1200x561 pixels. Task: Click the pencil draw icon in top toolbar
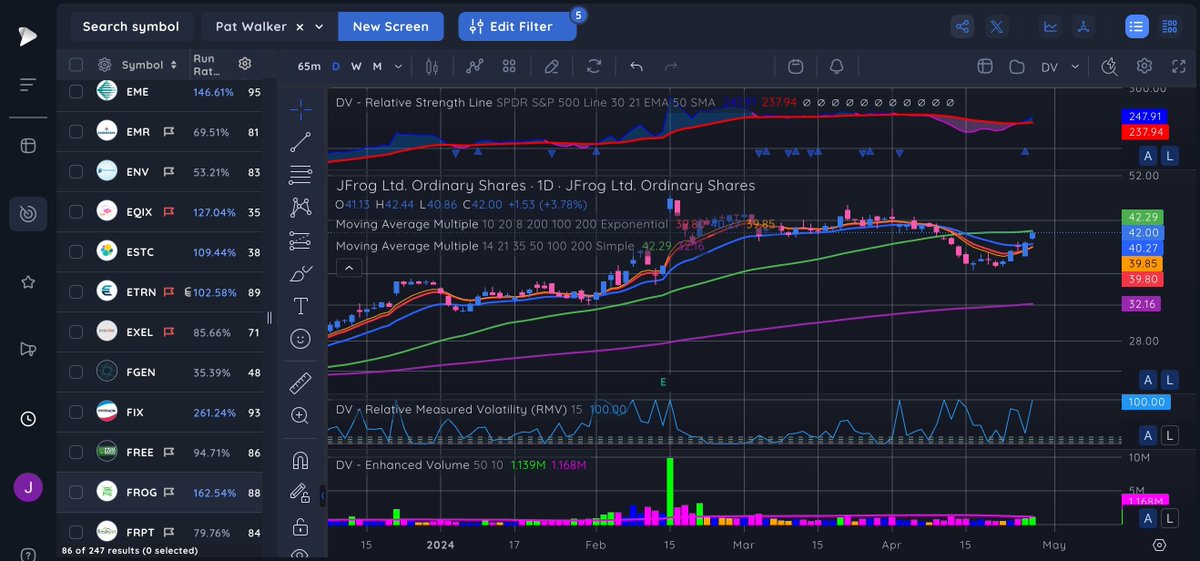[x=551, y=66]
